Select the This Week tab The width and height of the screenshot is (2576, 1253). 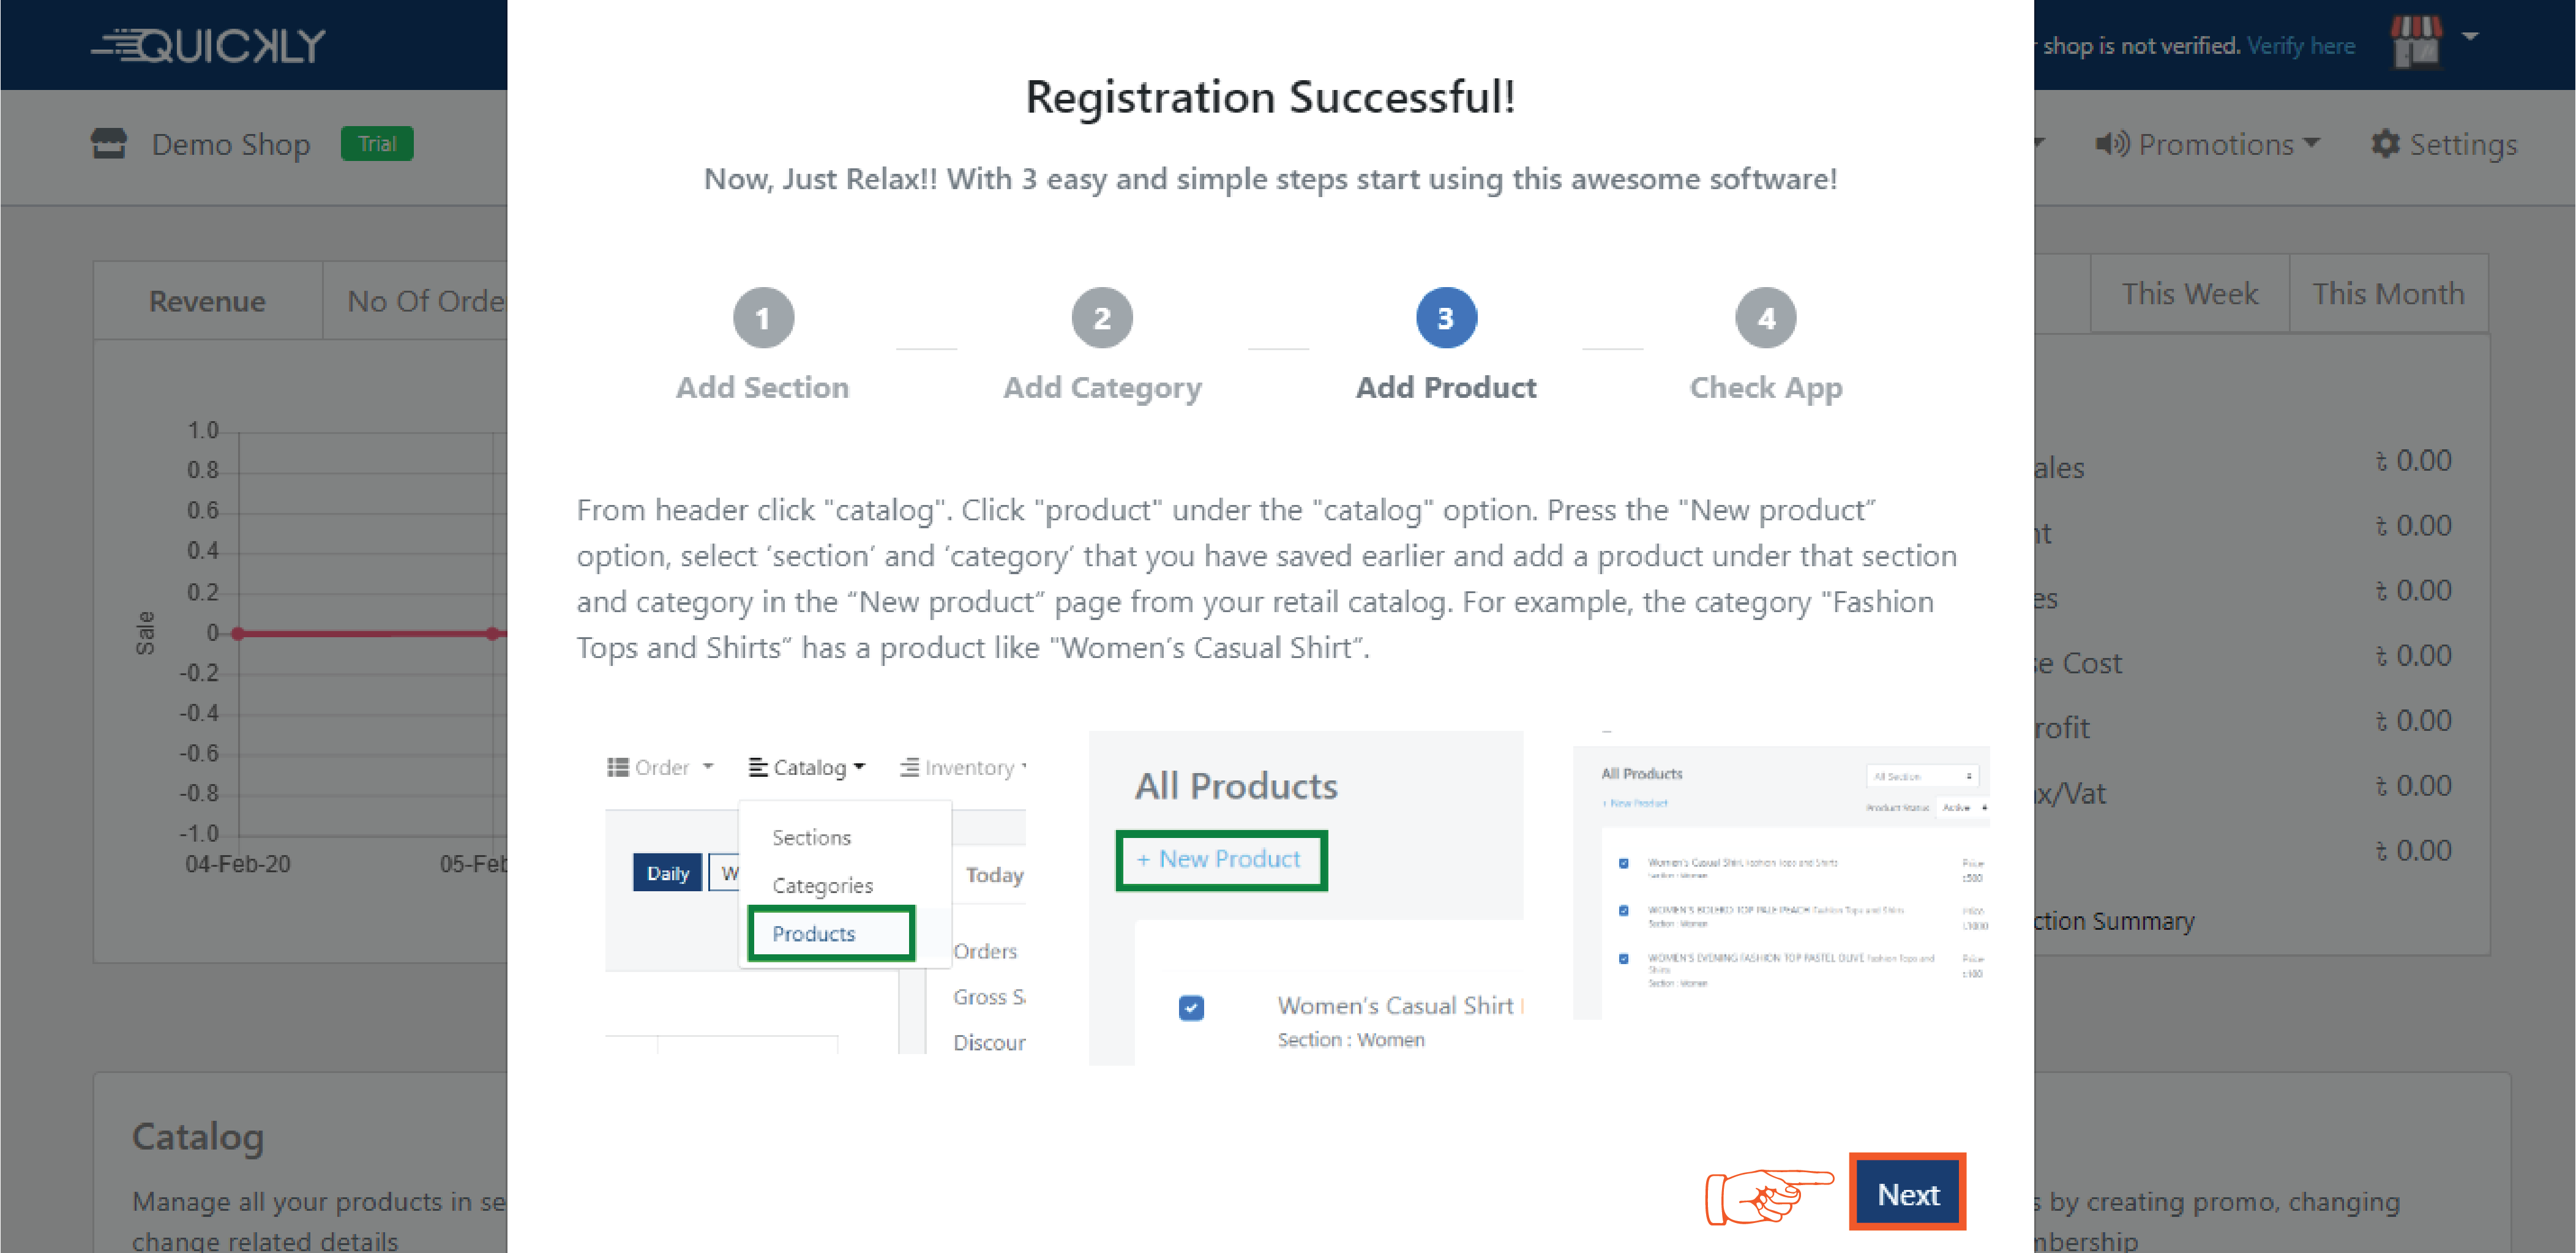coord(2189,294)
